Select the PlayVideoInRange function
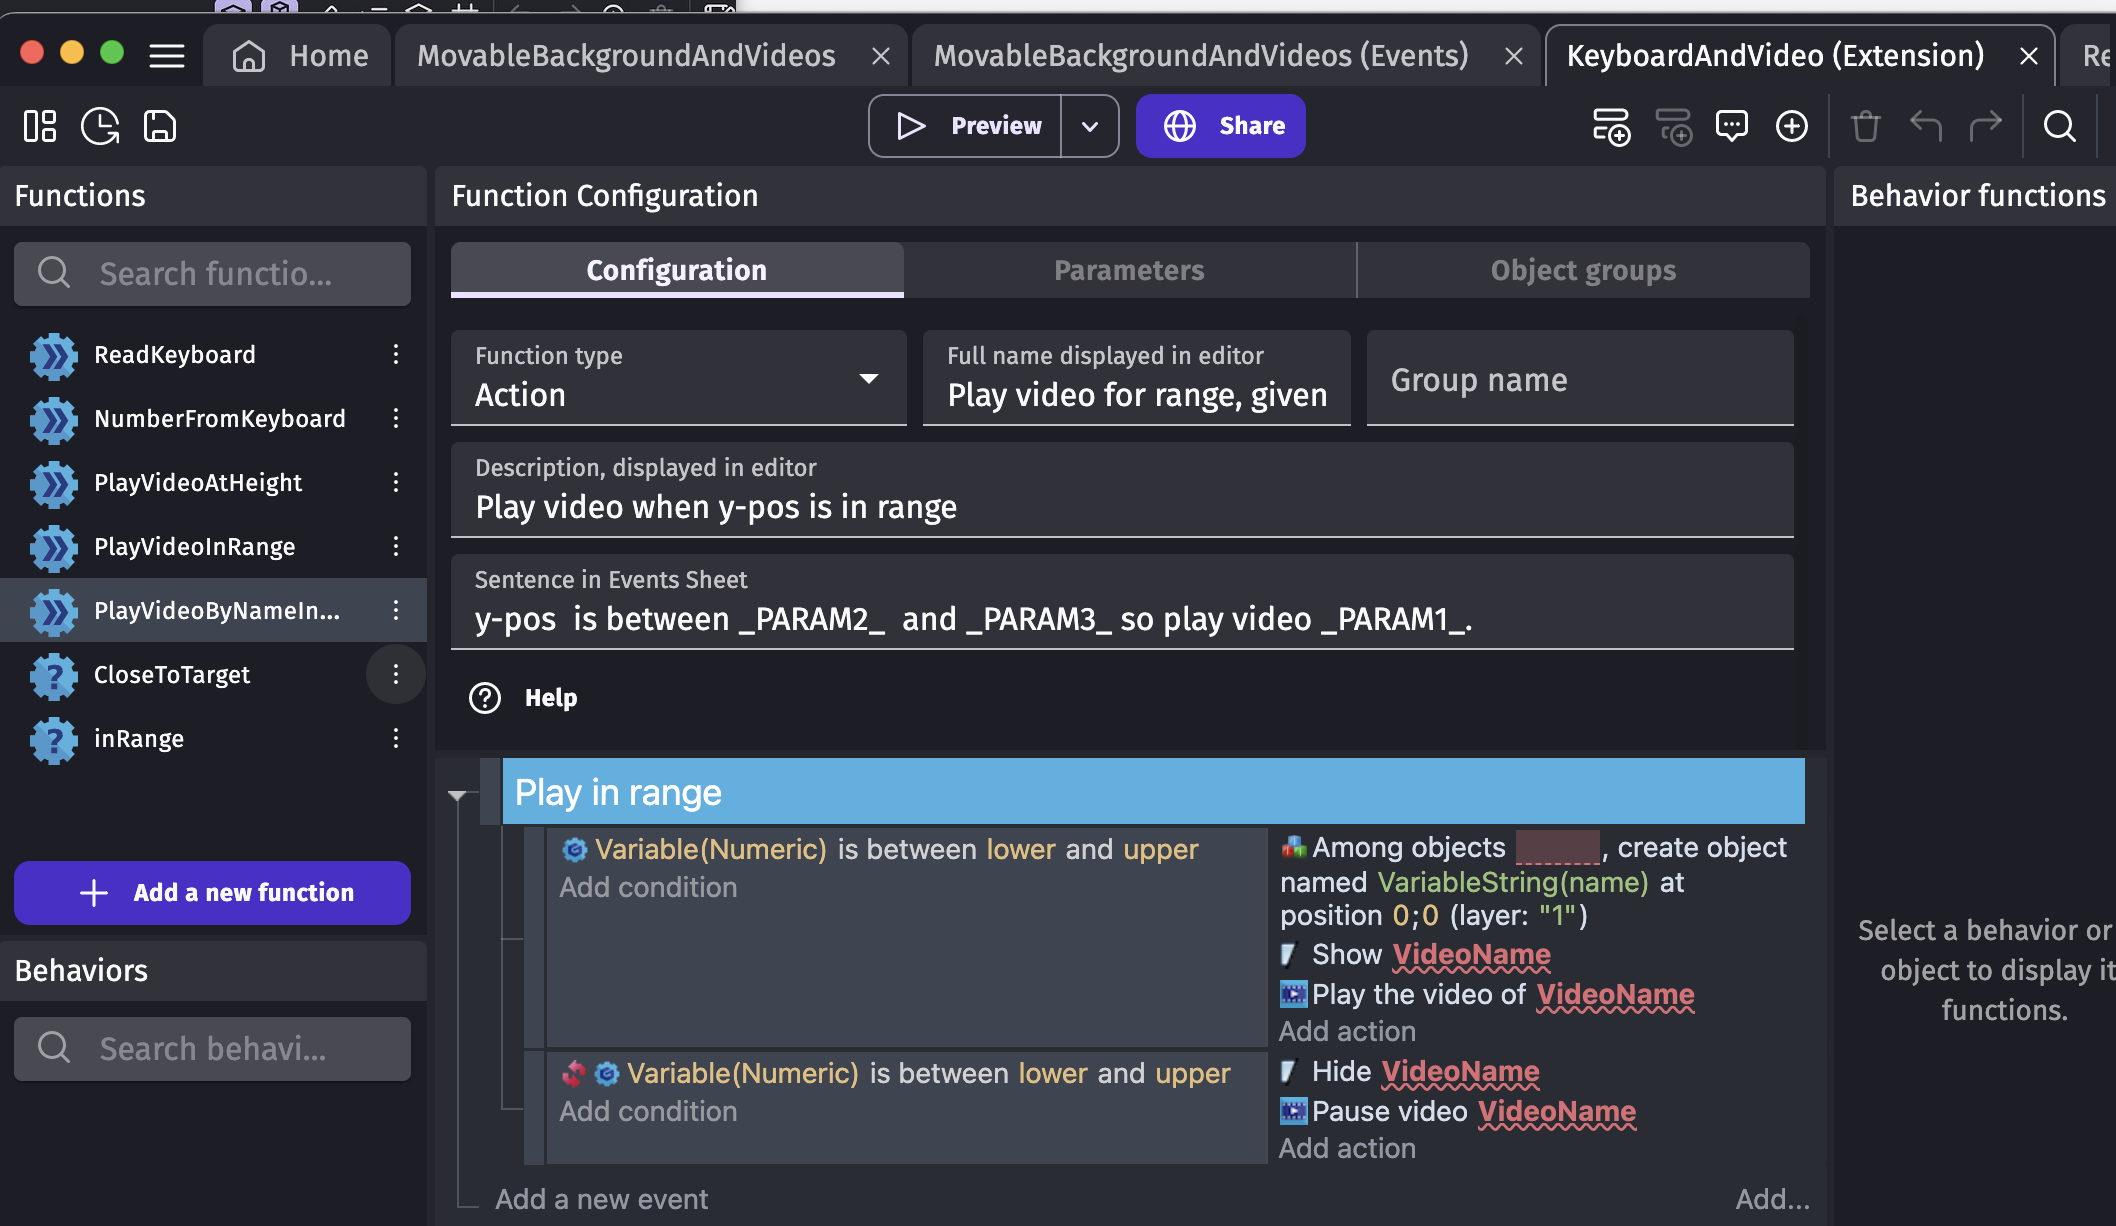The height and width of the screenshot is (1226, 2116). tap(195, 546)
